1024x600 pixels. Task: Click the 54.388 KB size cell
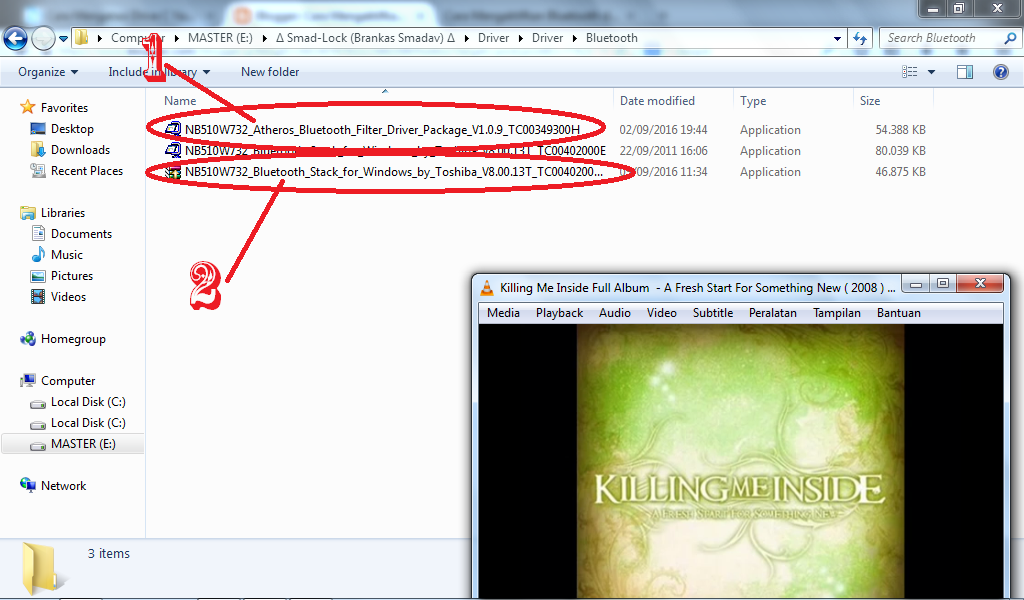(900, 129)
